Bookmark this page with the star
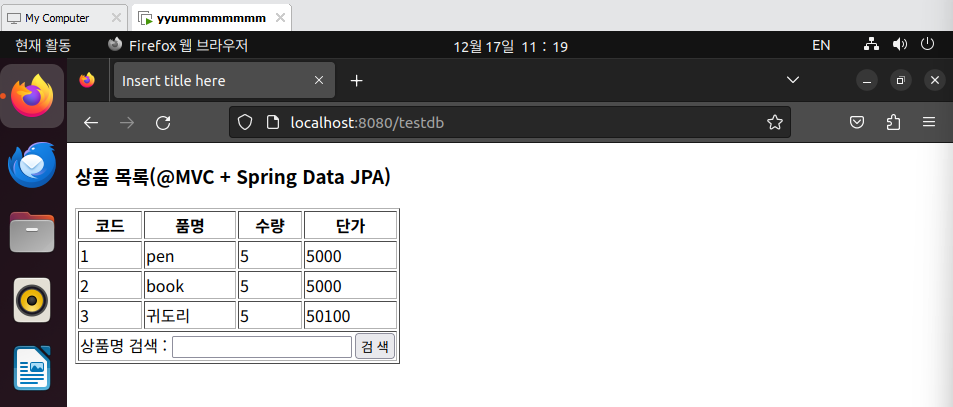The height and width of the screenshot is (407, 953). (x=774, y=123)
